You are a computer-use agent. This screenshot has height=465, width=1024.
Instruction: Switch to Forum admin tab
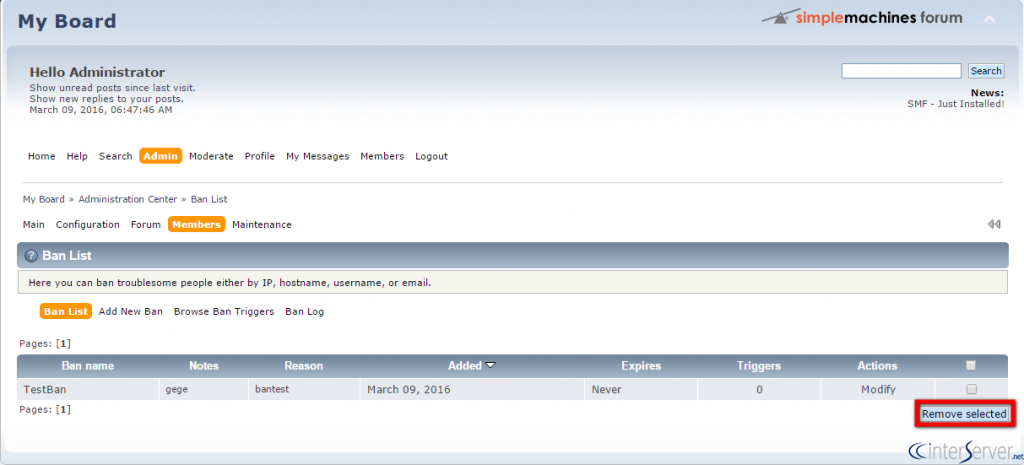(146, 224)
